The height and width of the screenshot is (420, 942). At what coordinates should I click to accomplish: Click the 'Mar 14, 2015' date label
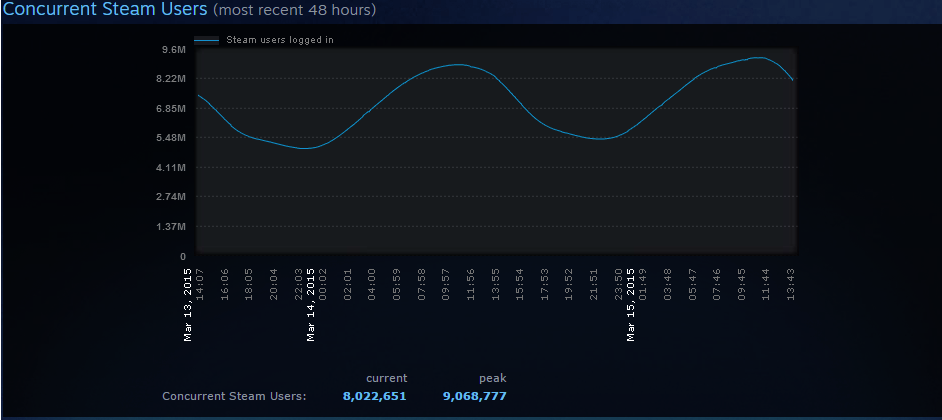click(x=311, y=305)
